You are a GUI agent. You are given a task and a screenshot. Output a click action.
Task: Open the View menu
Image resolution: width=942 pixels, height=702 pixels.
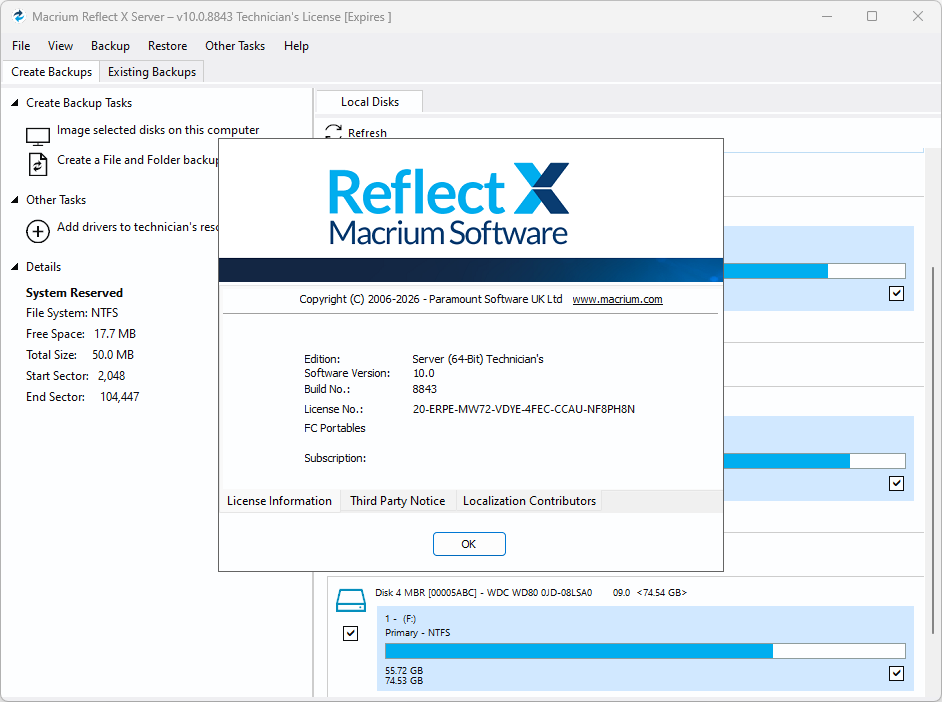pyautogui.click(x=60, y=46)
